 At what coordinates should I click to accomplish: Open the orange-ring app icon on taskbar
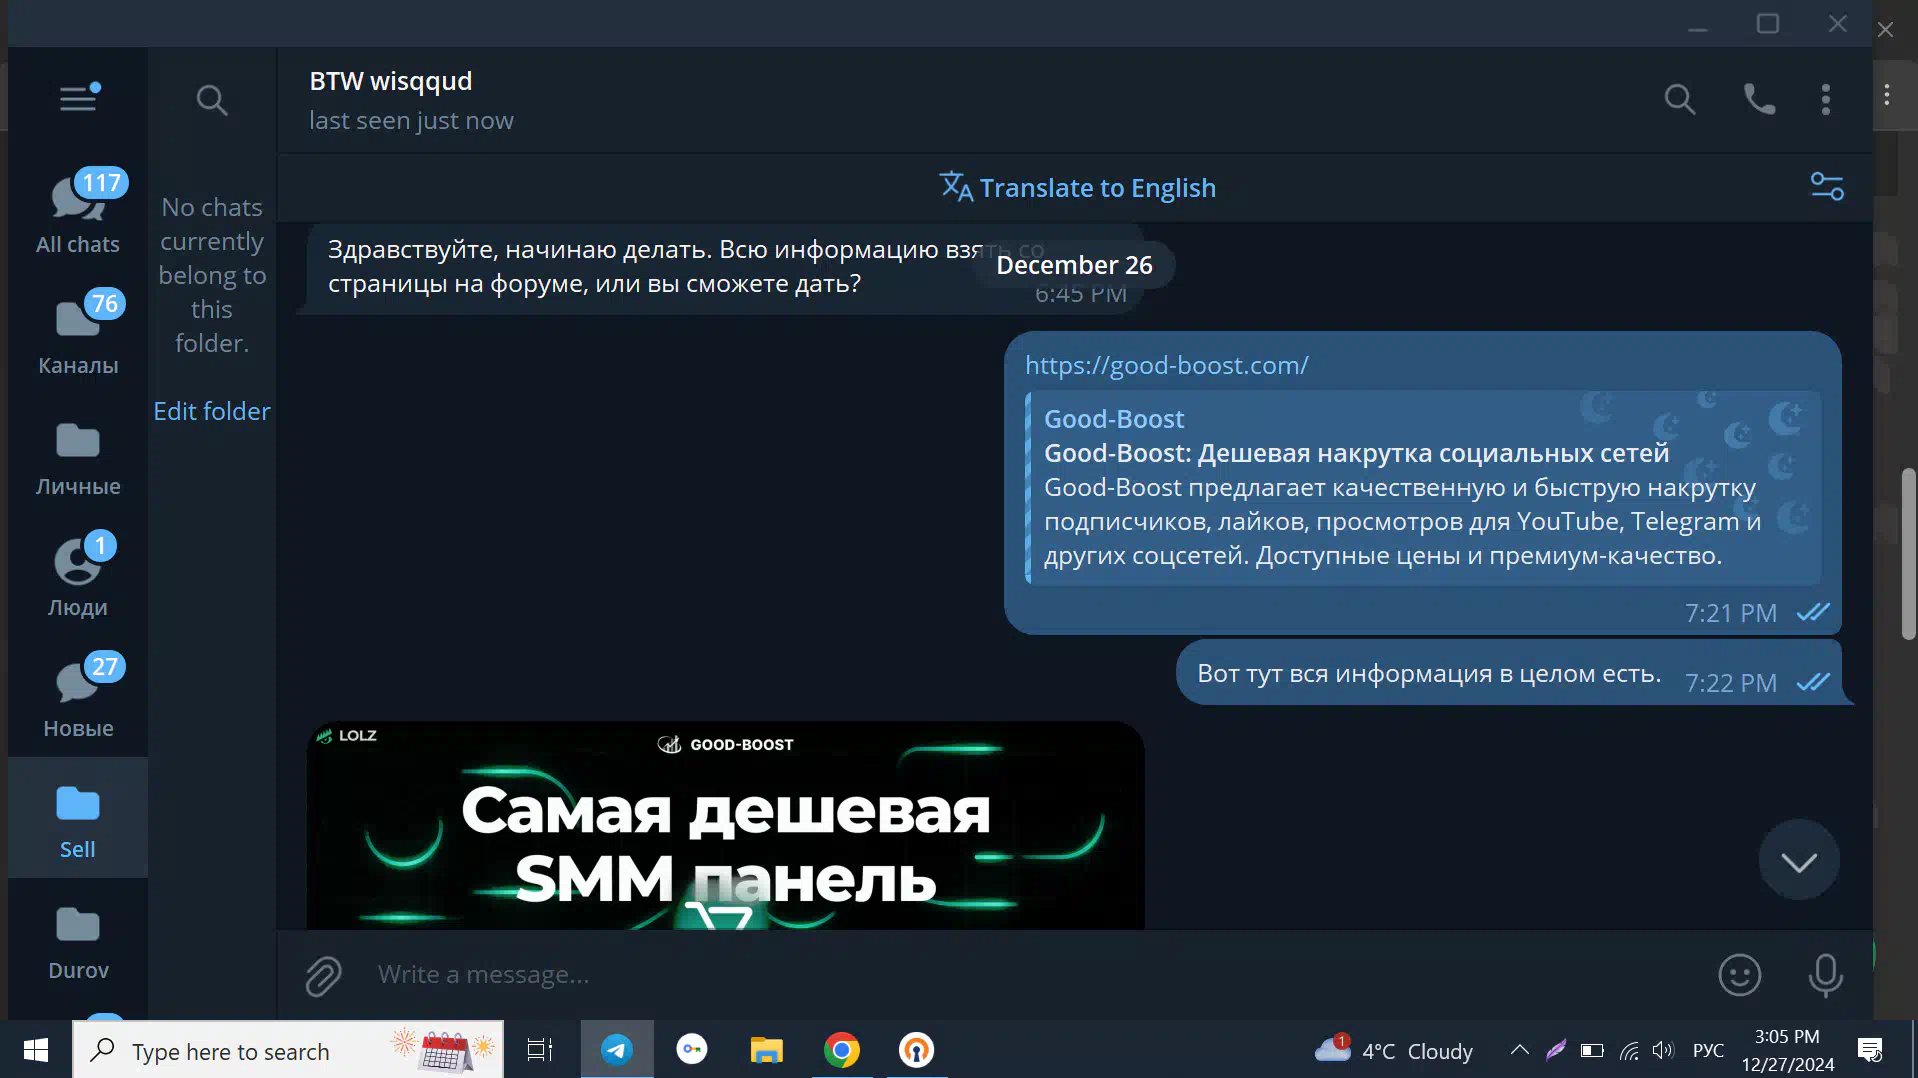click(x=916, y=1050)
